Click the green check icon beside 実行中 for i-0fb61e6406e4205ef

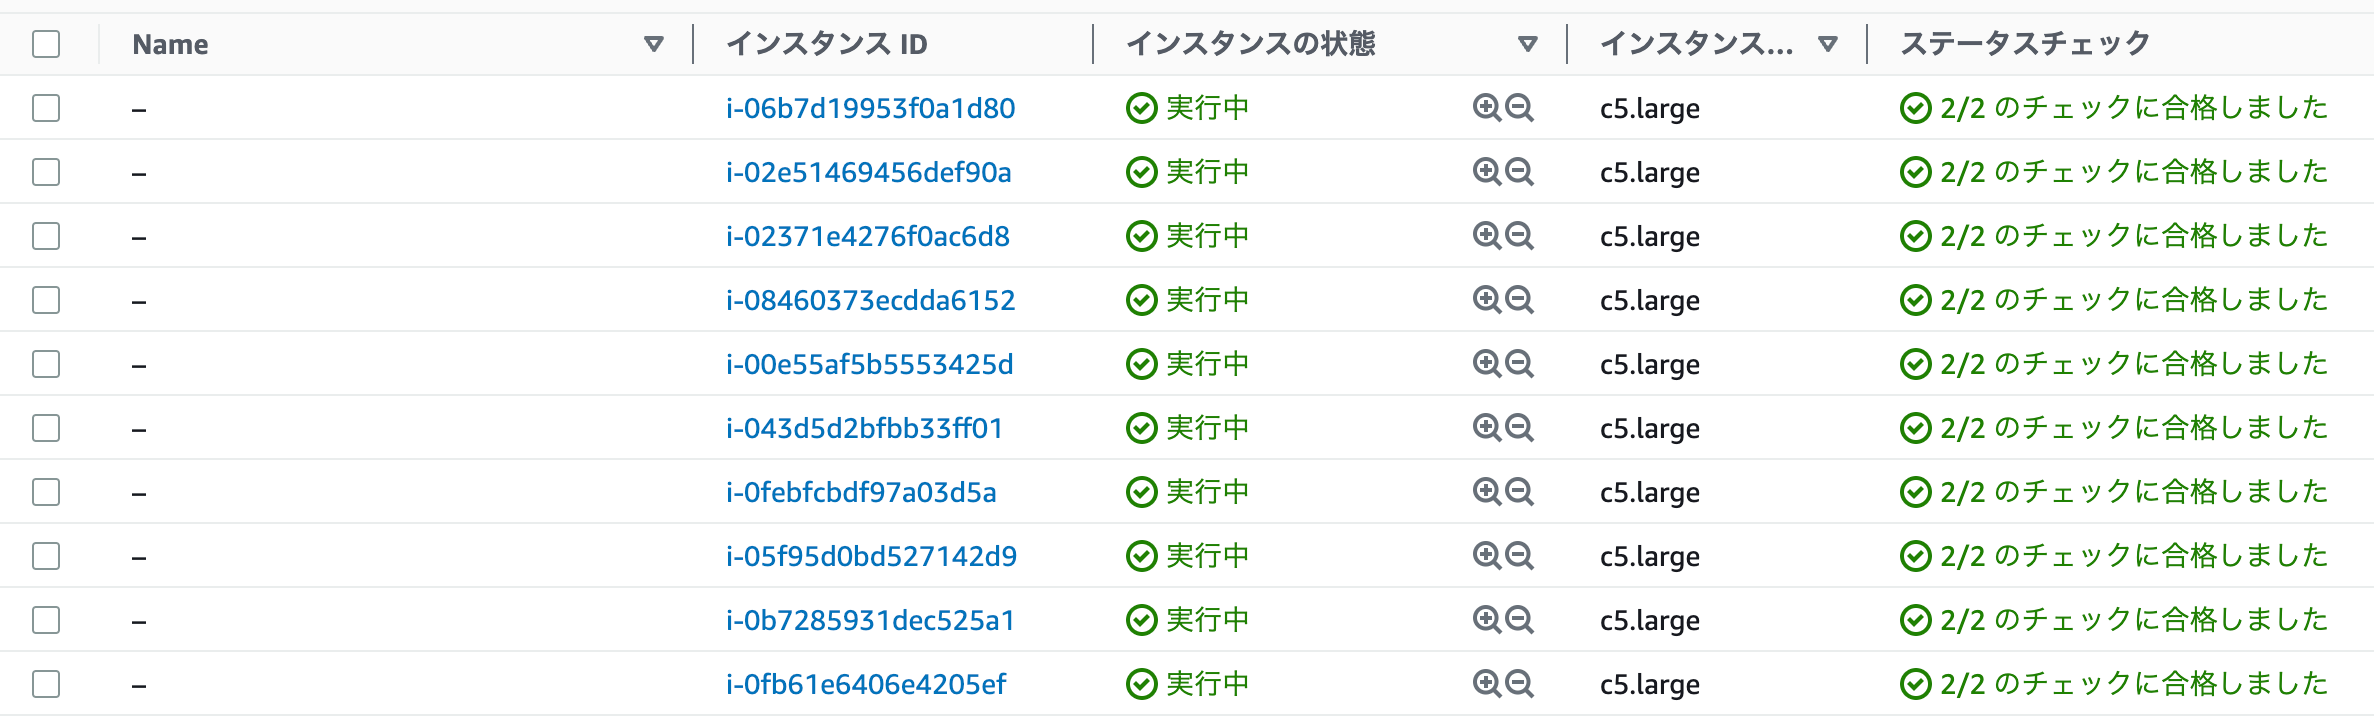[x=1143, y=684]
